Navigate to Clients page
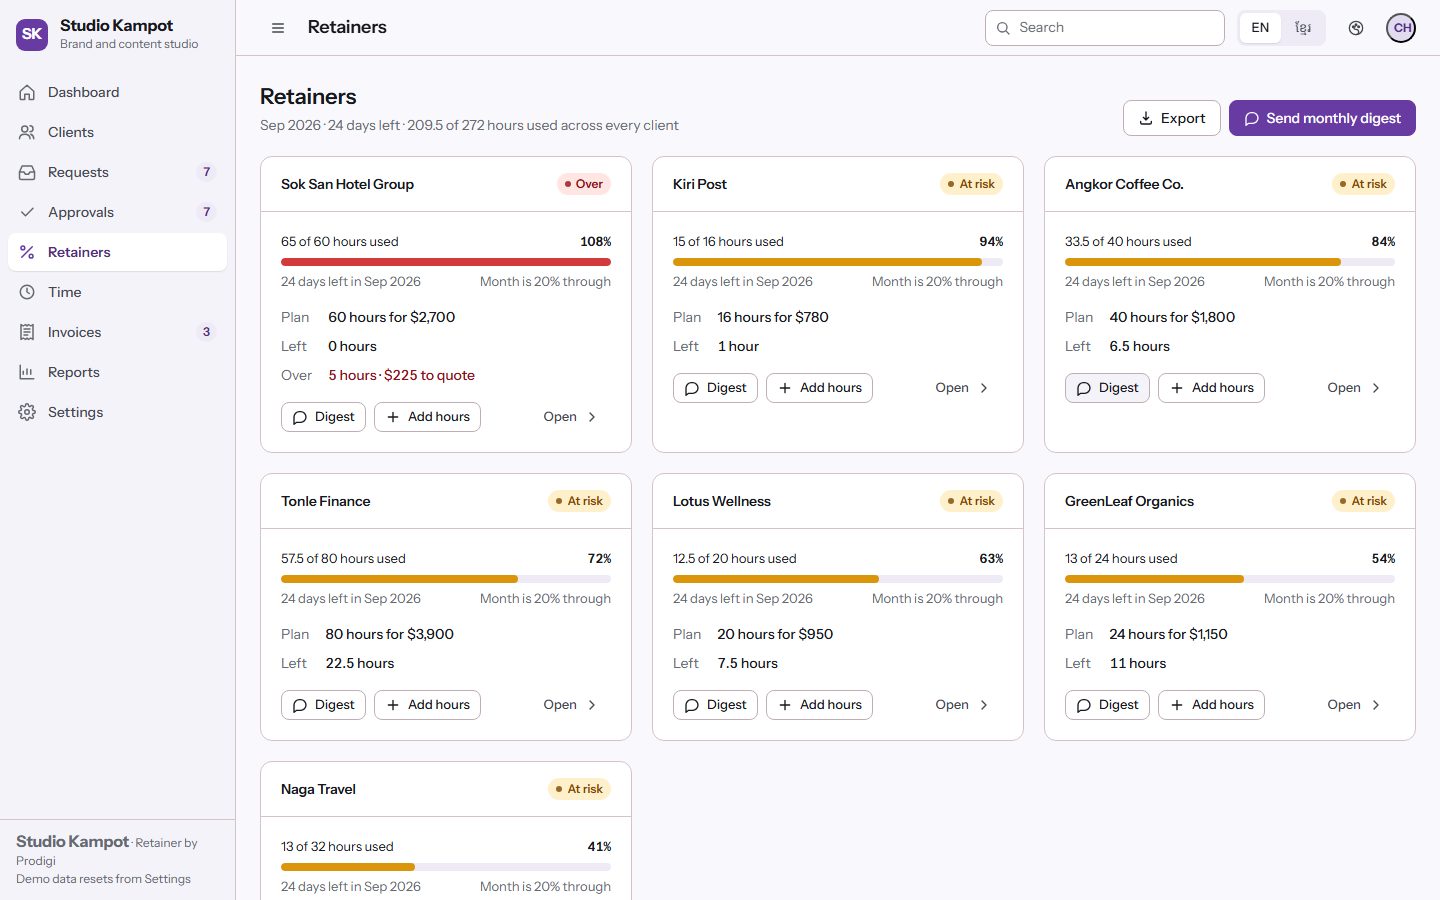The height and width of the screenshot is (900, 1440). point(117,132)
